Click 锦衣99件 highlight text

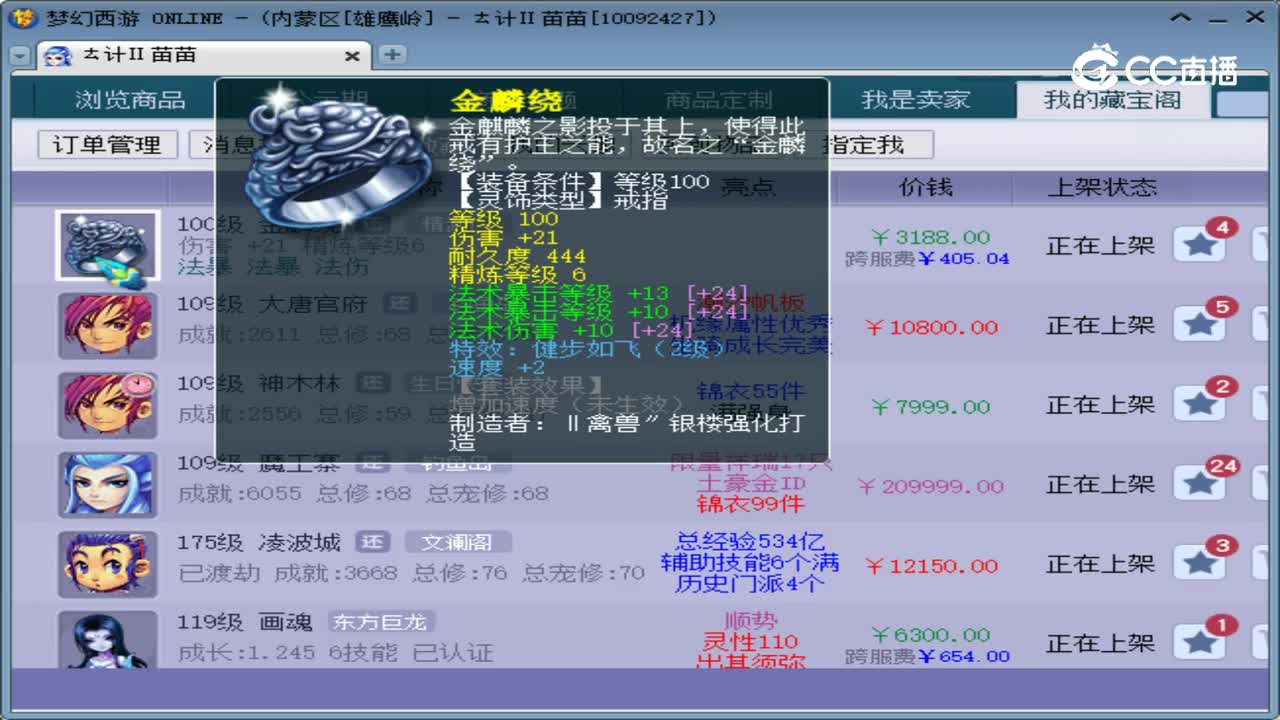tap(750, 504)
